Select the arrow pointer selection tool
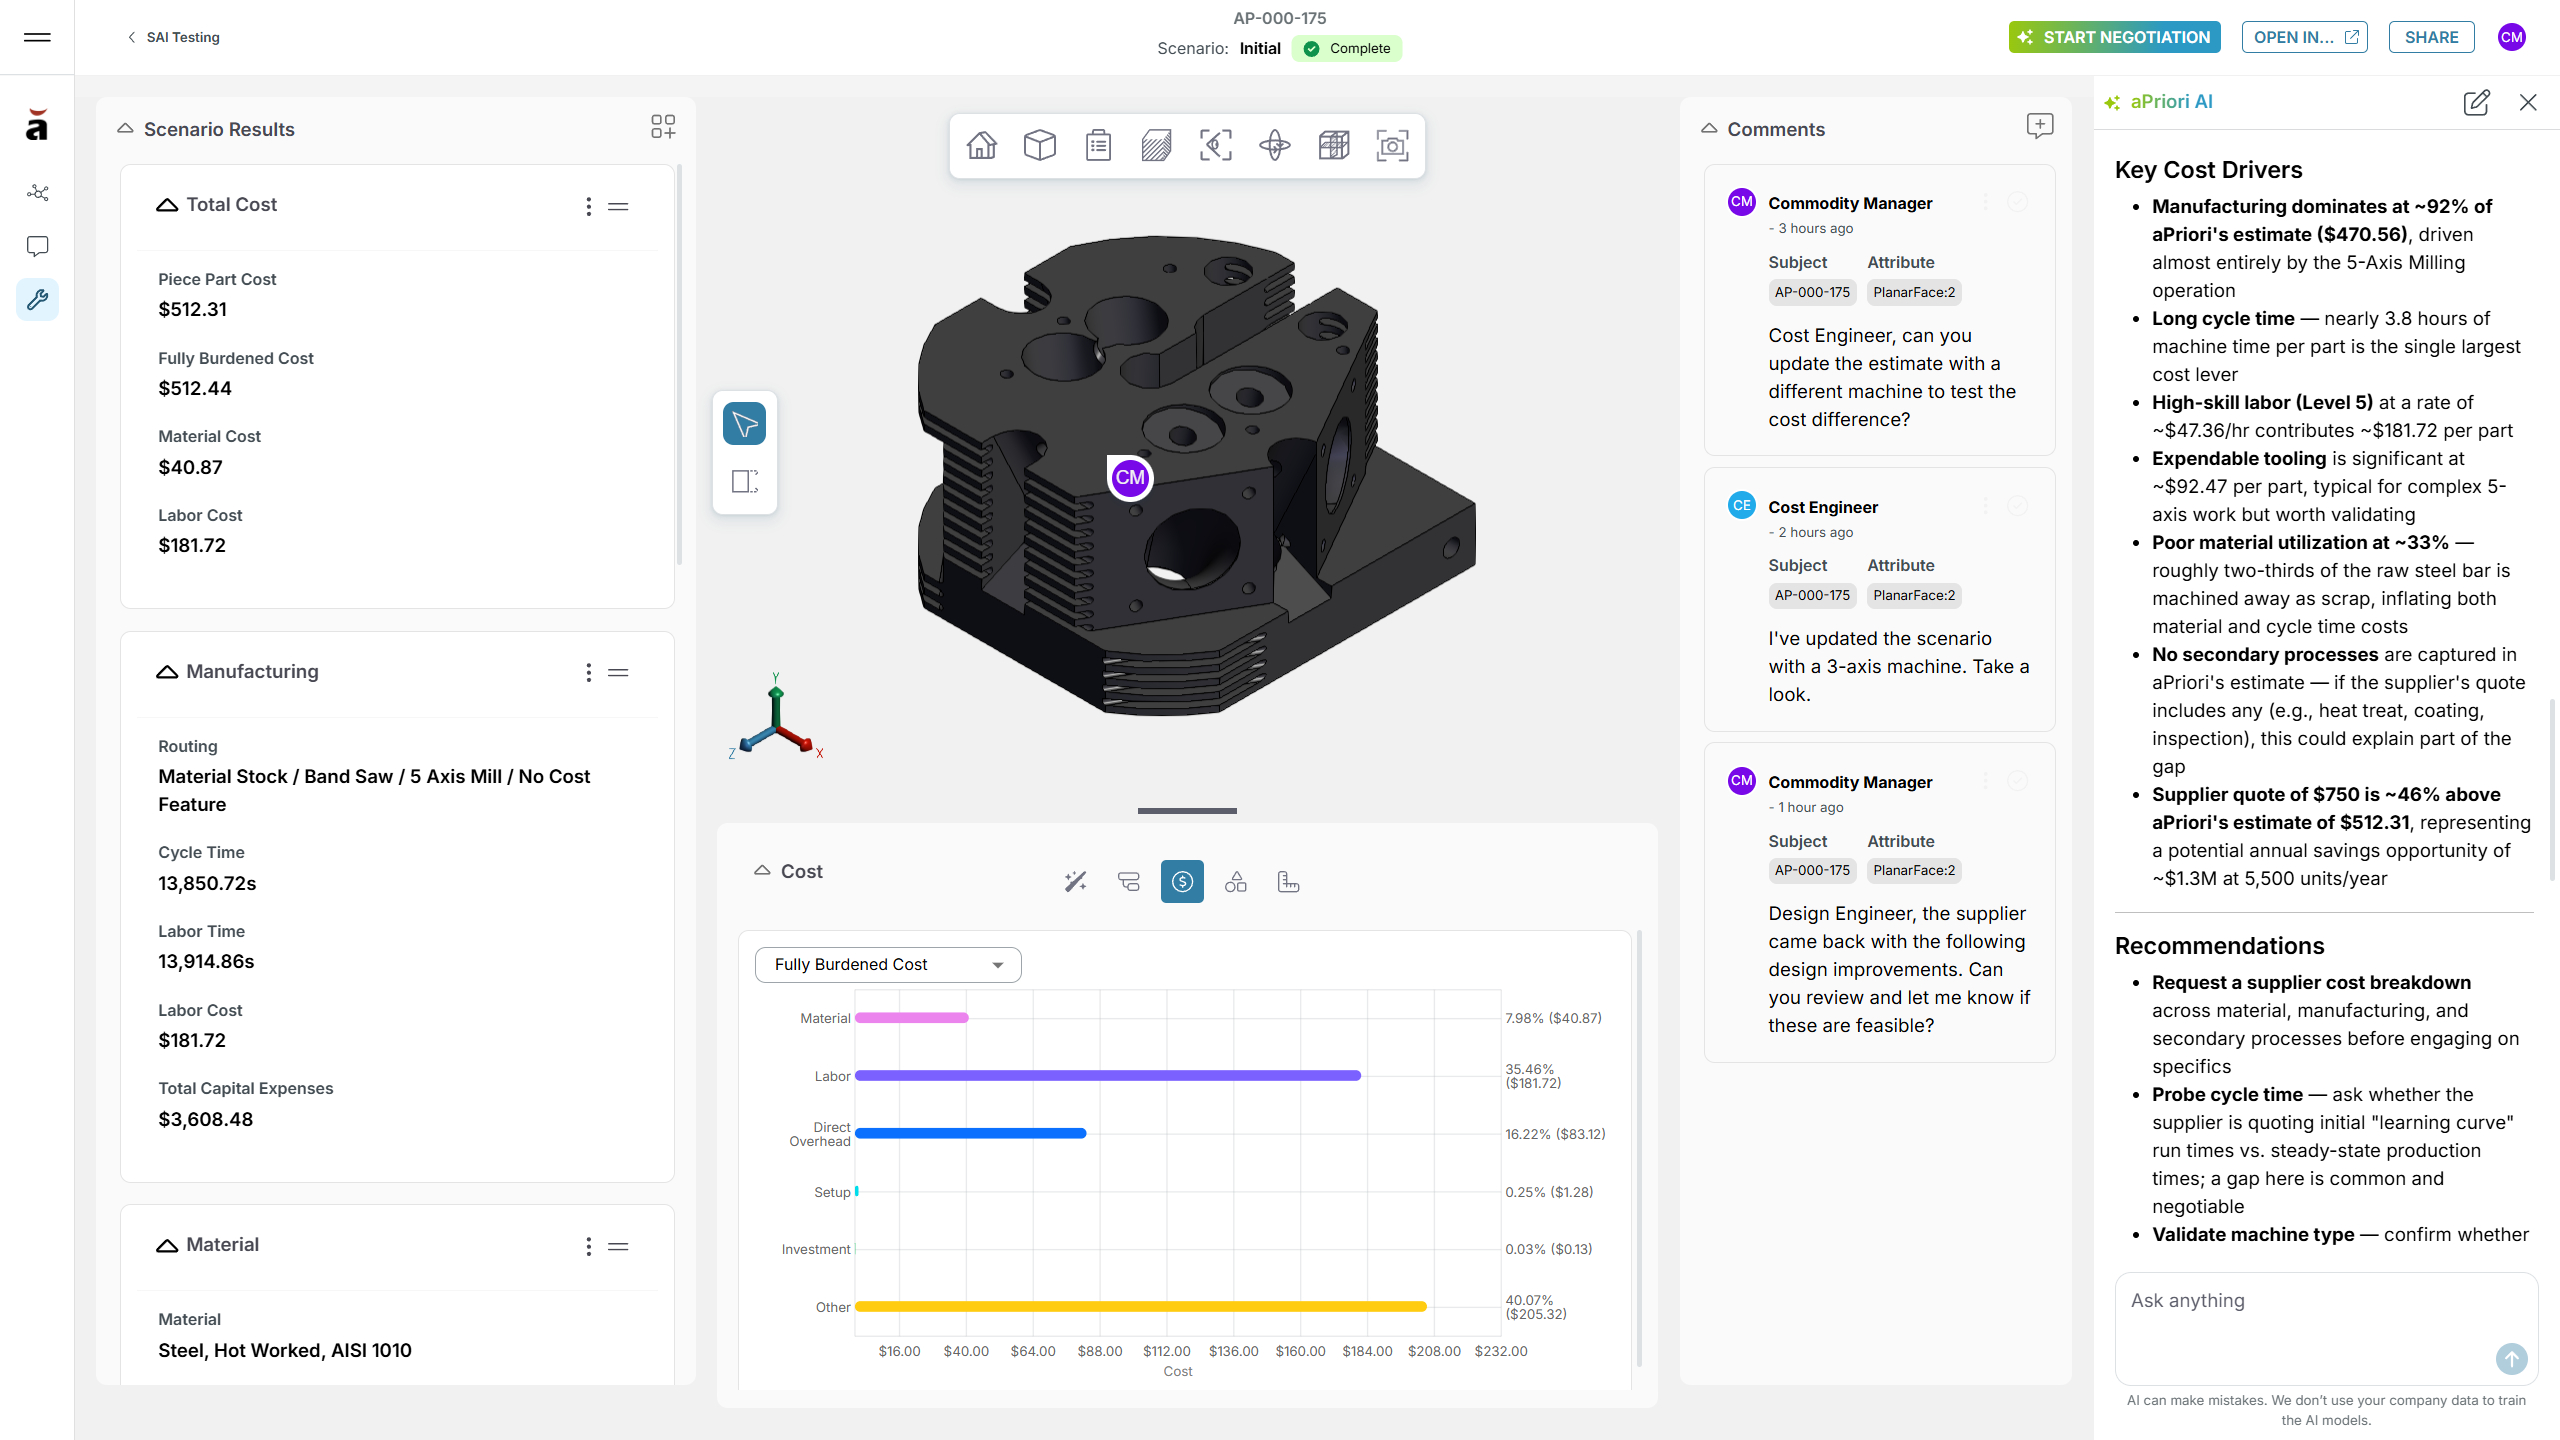The image size is (2560, 1440). coord(745,424)
